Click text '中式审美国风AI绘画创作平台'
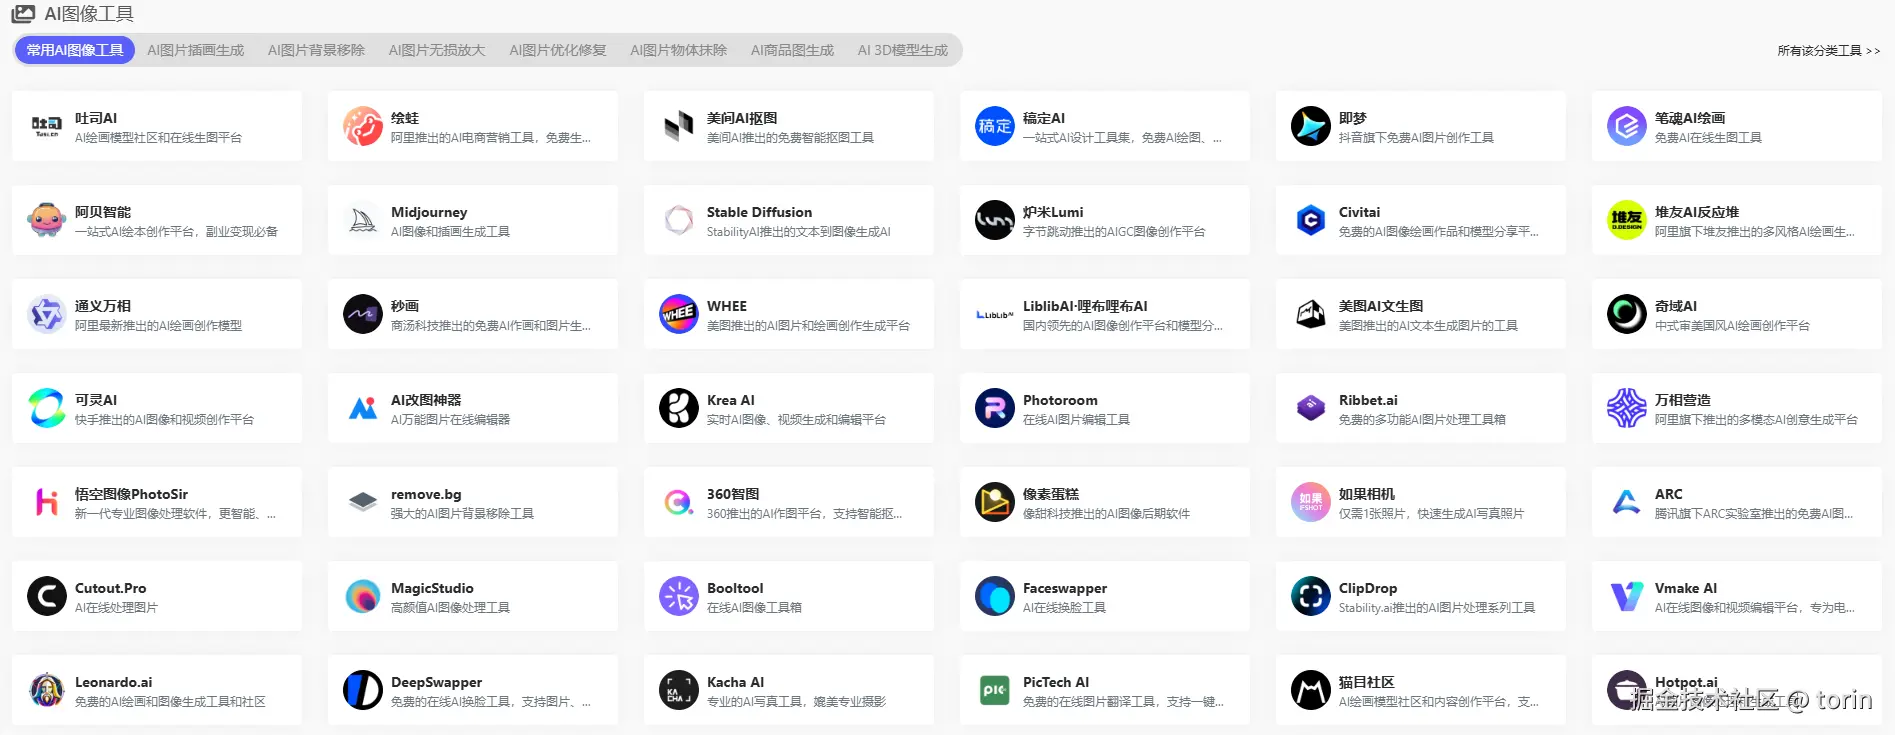The height and width of the screenshot is (735, 1895). coord(1732,326)
